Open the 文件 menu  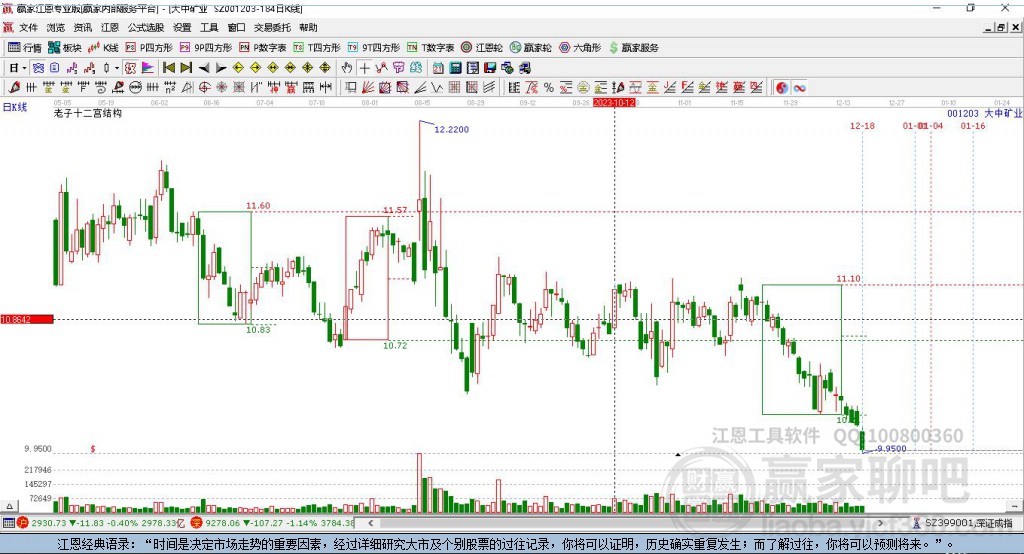tap(29, 27)
